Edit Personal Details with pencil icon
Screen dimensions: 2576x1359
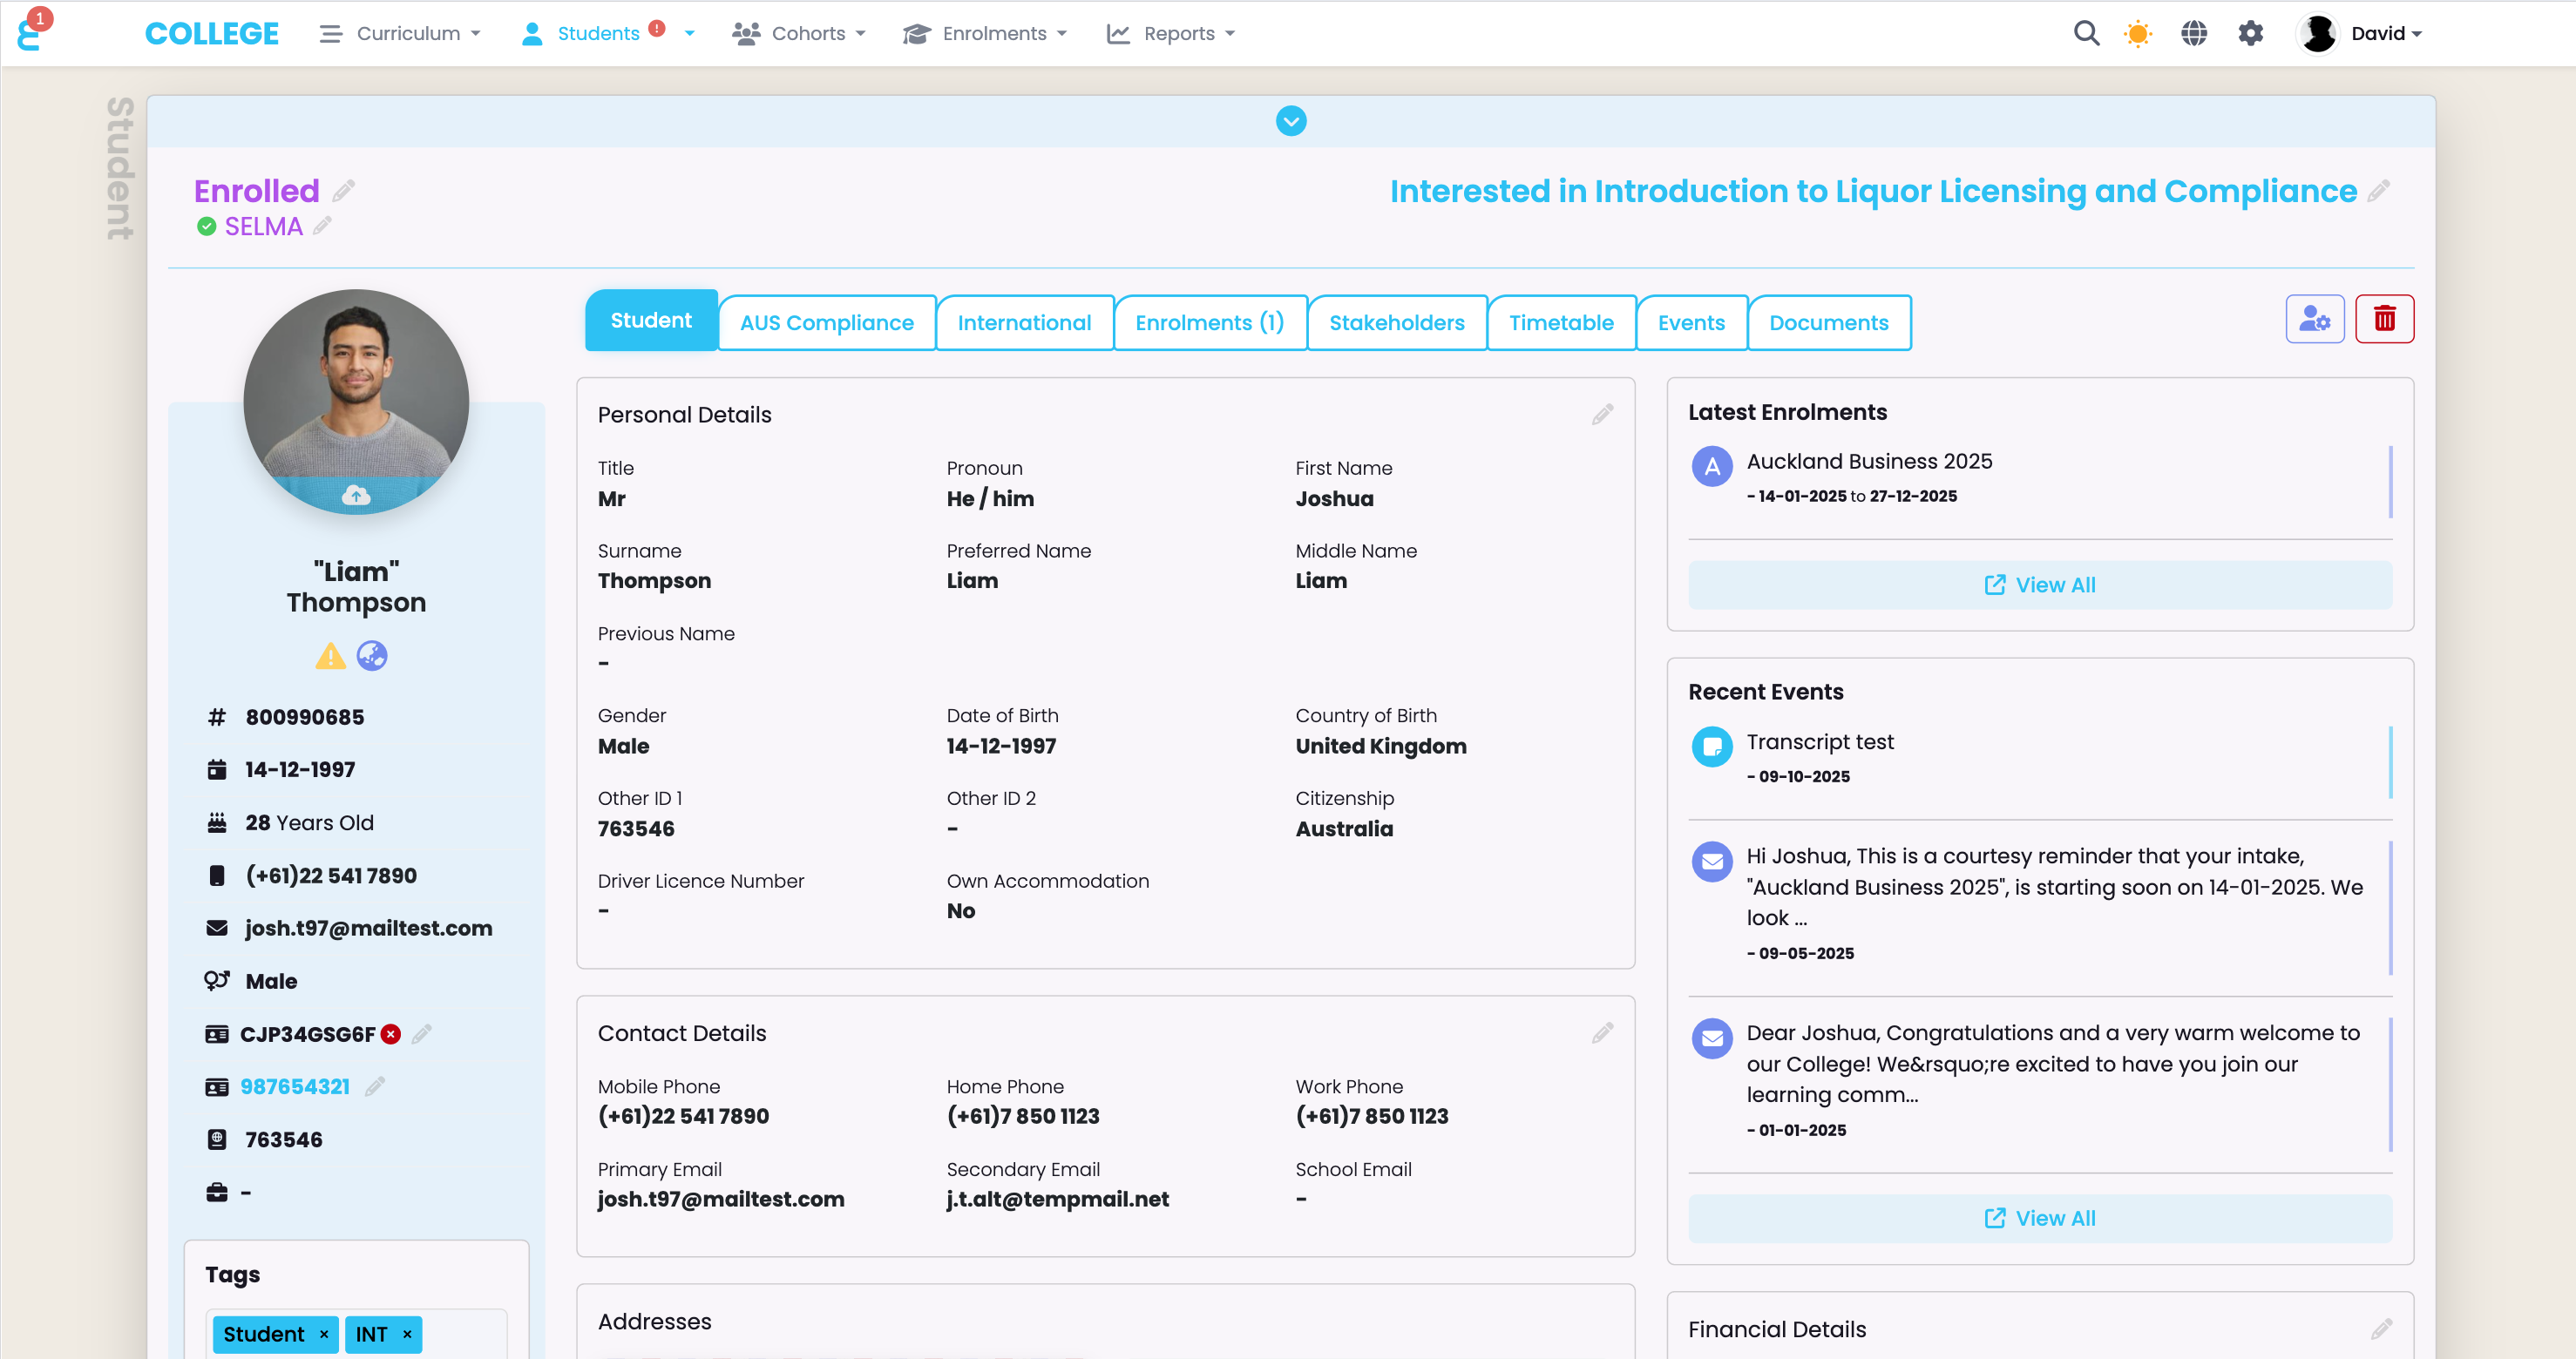[1602, 415]
